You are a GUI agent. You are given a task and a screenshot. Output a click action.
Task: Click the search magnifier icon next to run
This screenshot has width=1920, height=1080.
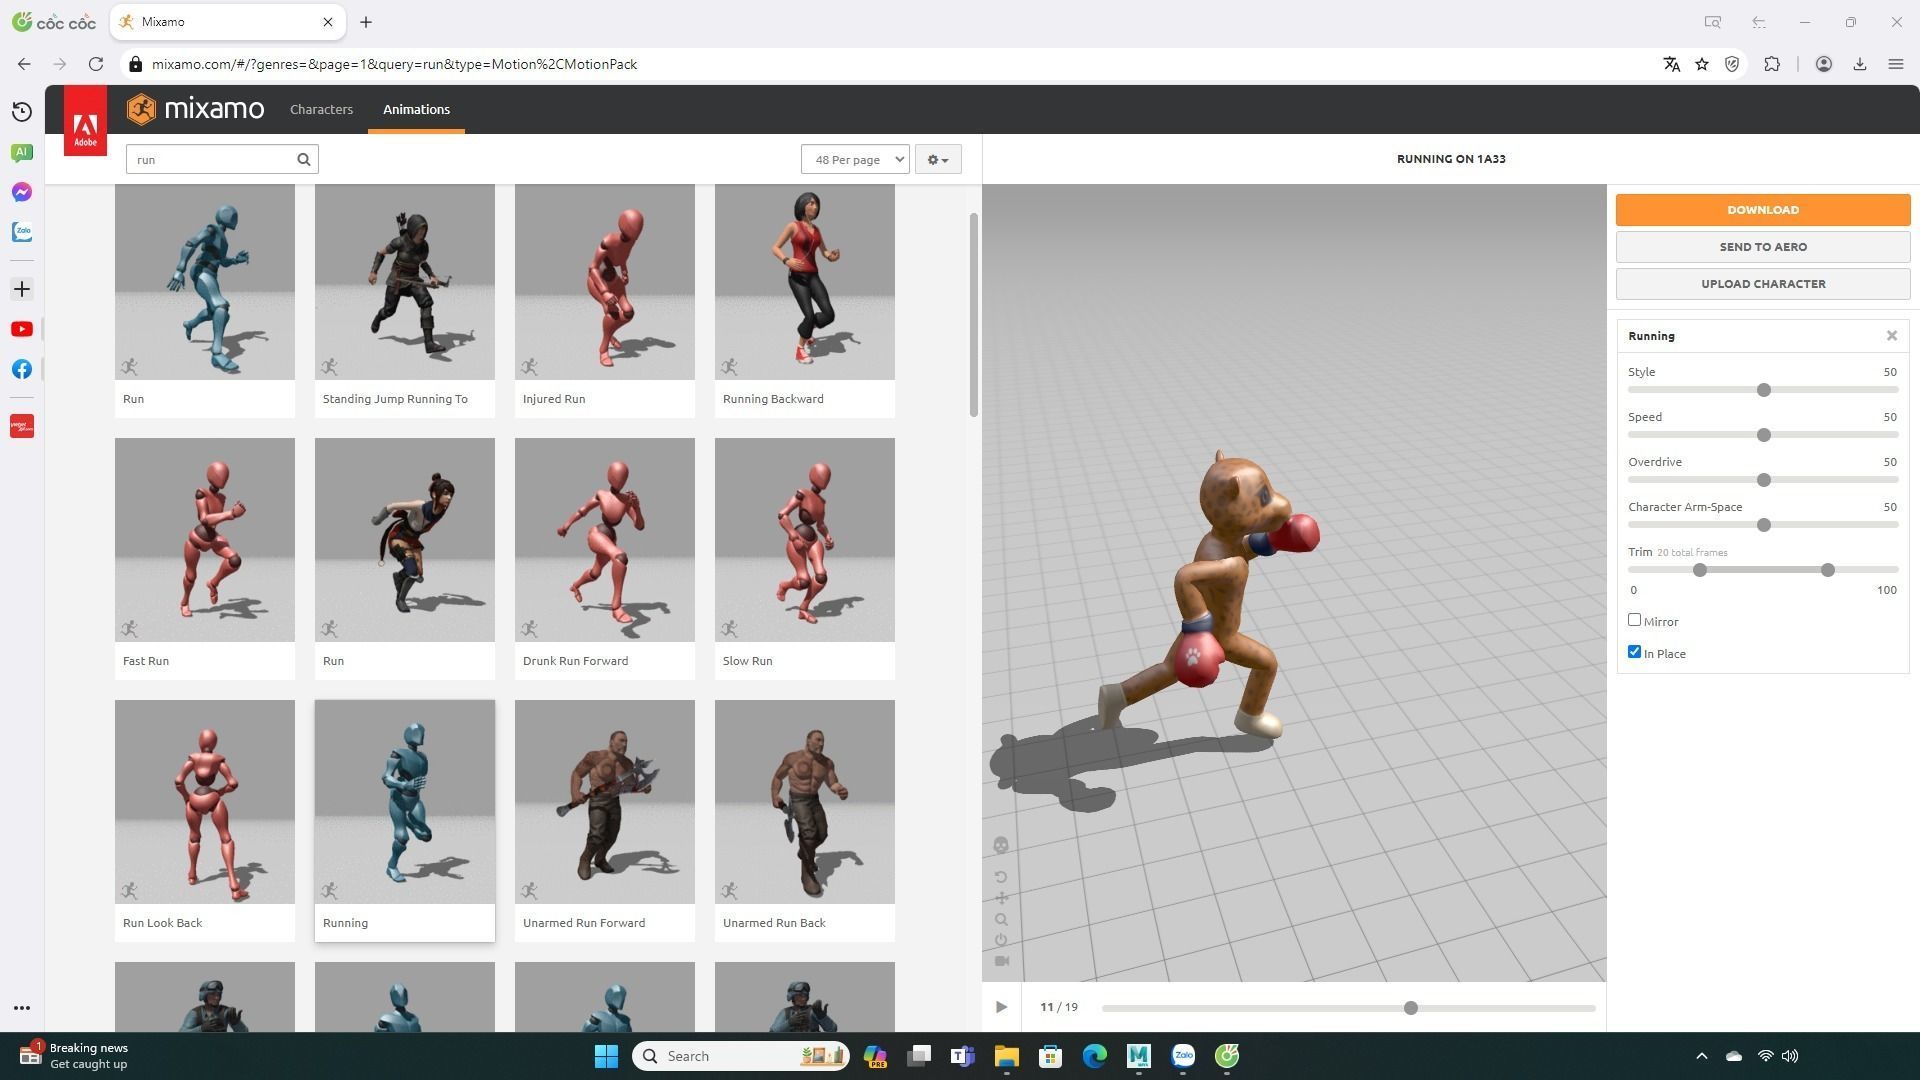coord(304,159)
